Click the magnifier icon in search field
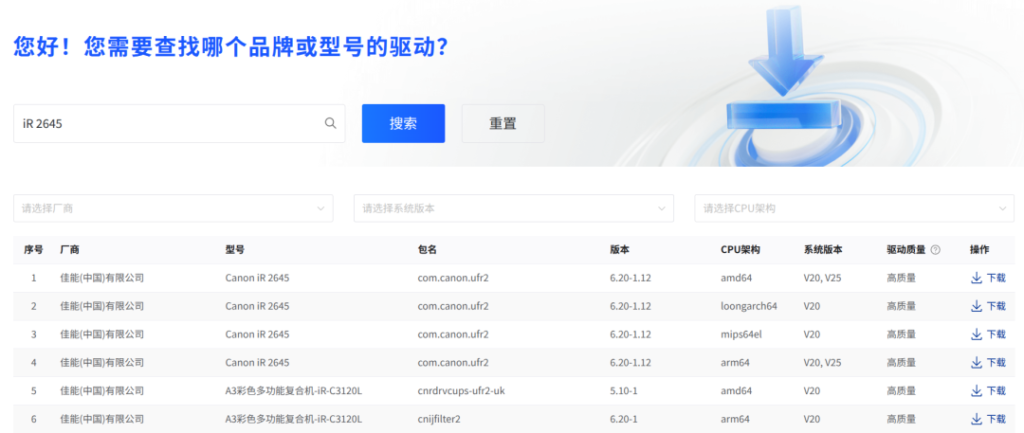 tap(330, 124)
